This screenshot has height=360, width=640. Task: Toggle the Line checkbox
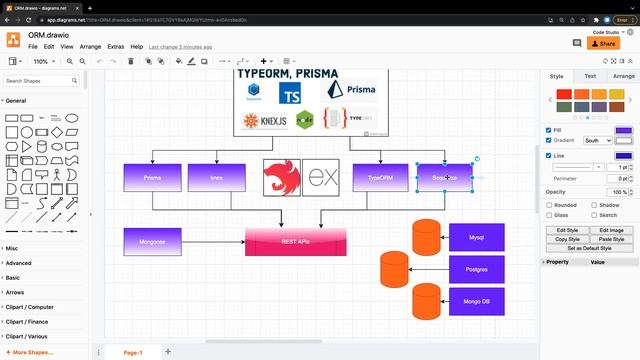pyautogui.click(x=549, y=156)
